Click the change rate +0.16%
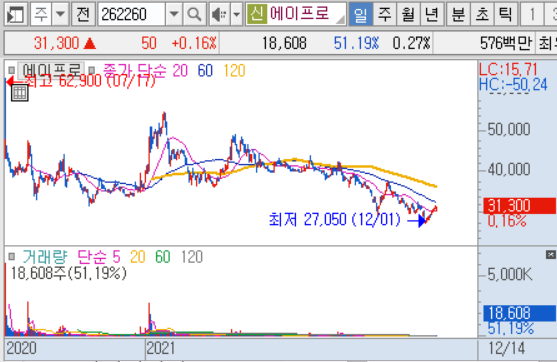Image resolution: width=557 pixels, height=362 pixels. 194,43
